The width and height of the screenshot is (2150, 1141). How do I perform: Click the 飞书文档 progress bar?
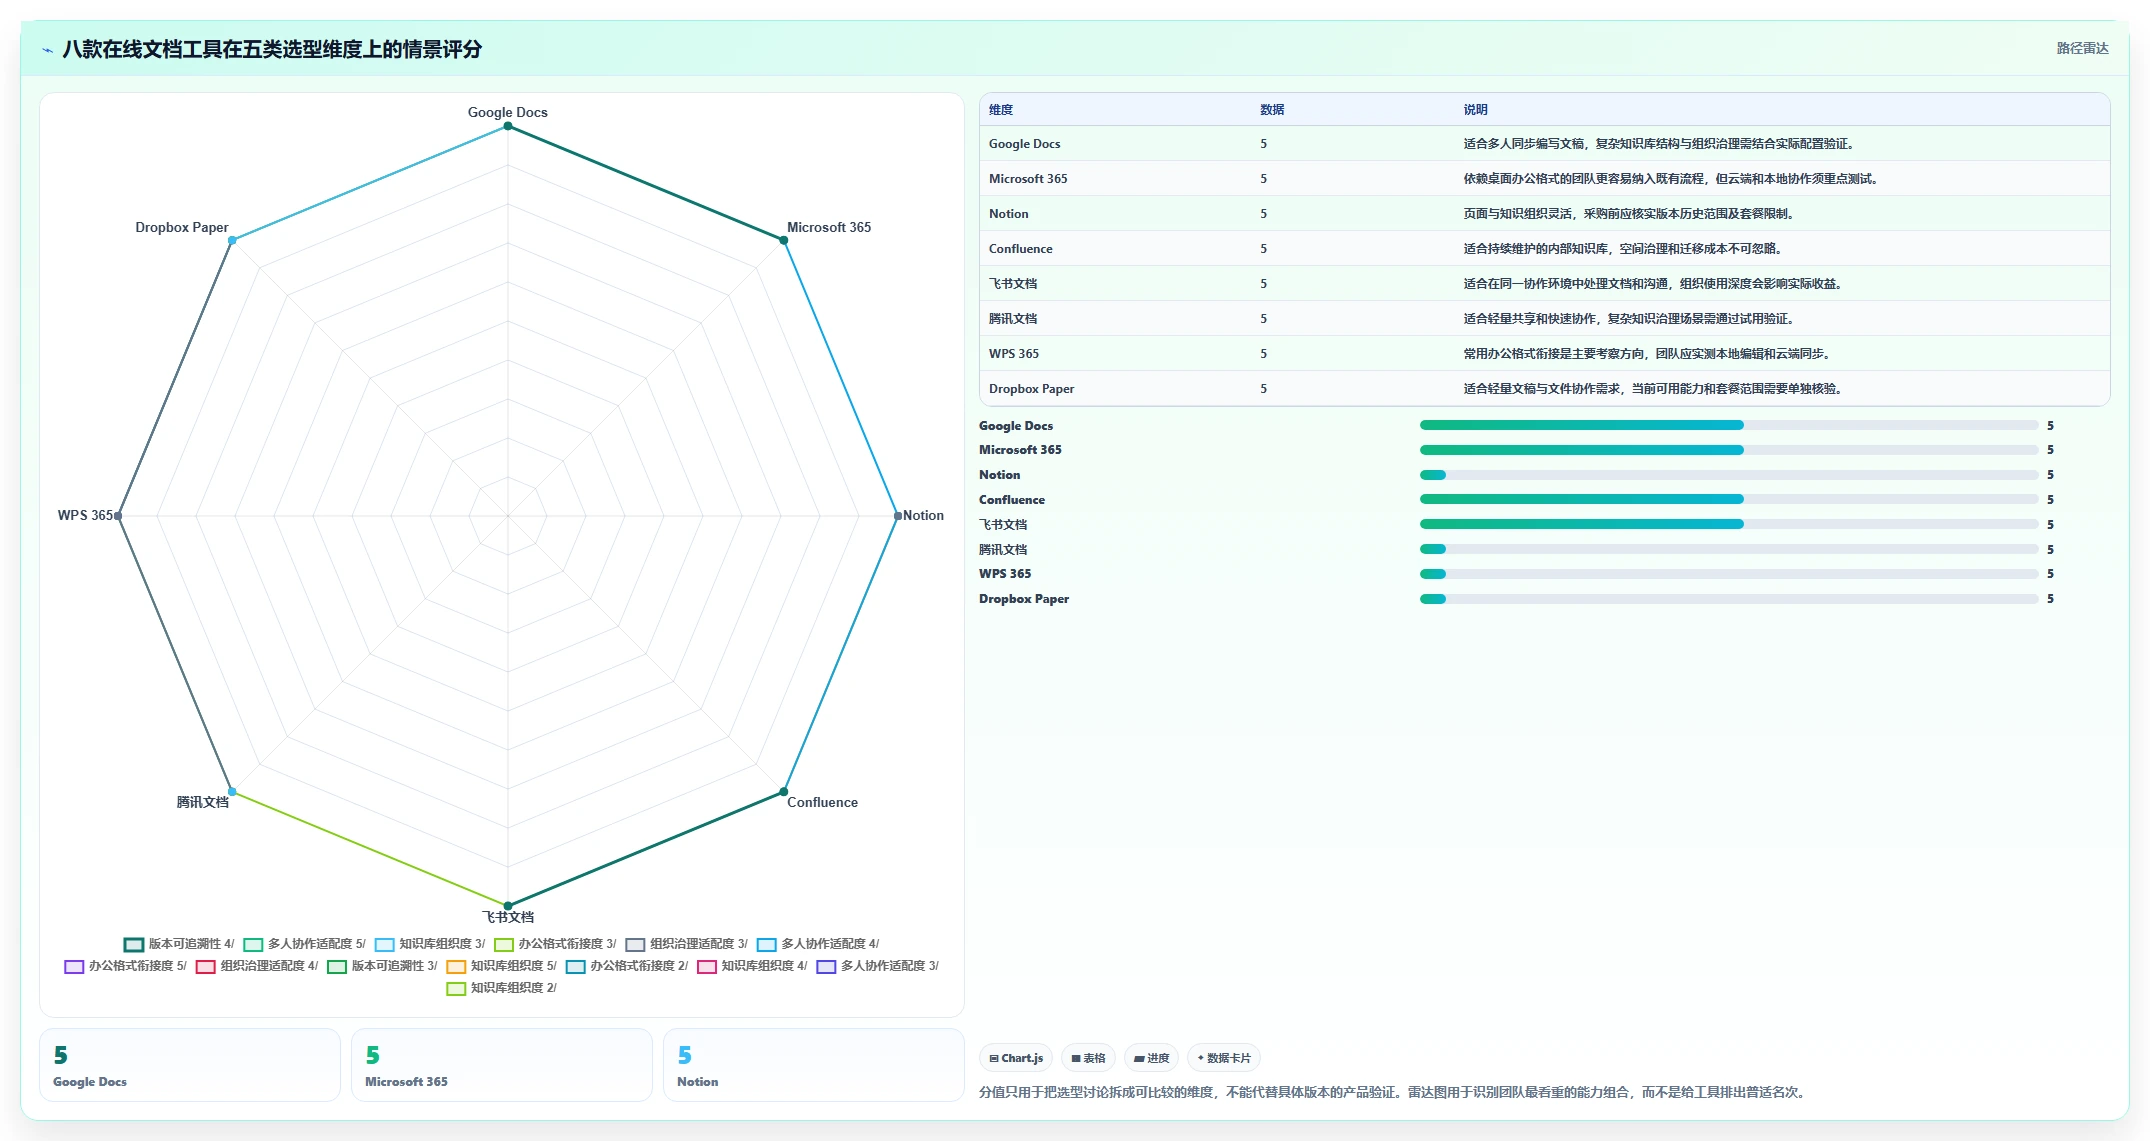coord(1729,524)
